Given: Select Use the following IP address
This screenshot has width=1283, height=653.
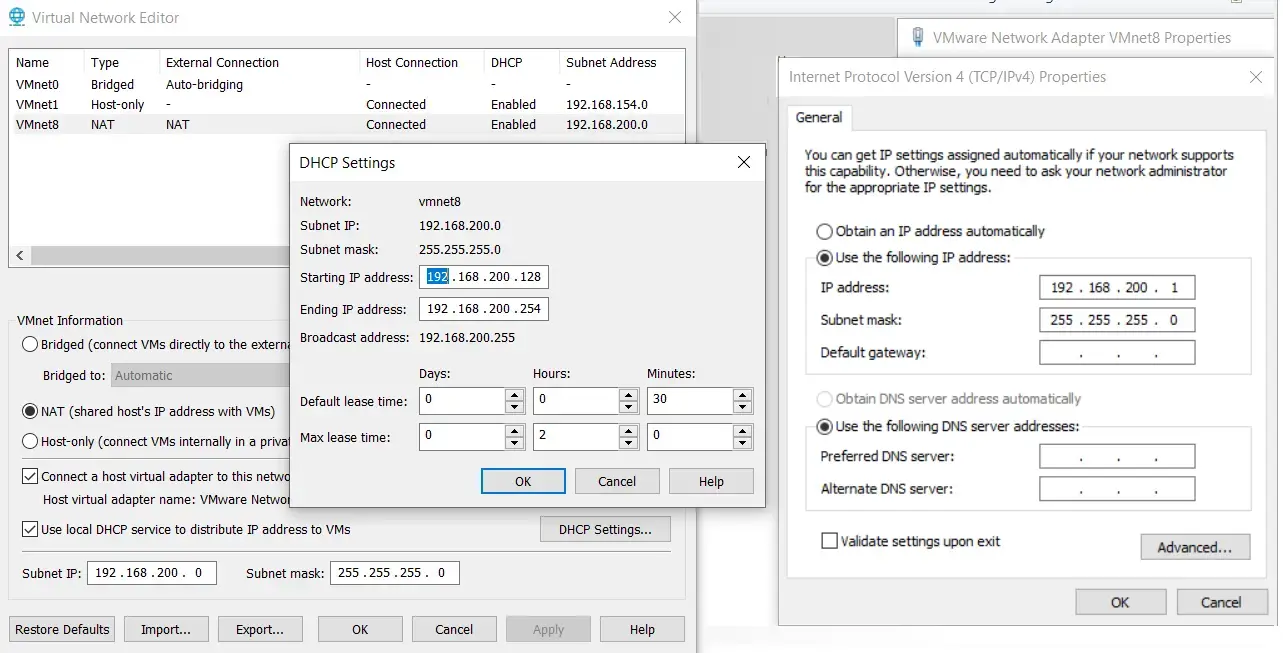Looking at the screenshot, I should pos(825,257).
